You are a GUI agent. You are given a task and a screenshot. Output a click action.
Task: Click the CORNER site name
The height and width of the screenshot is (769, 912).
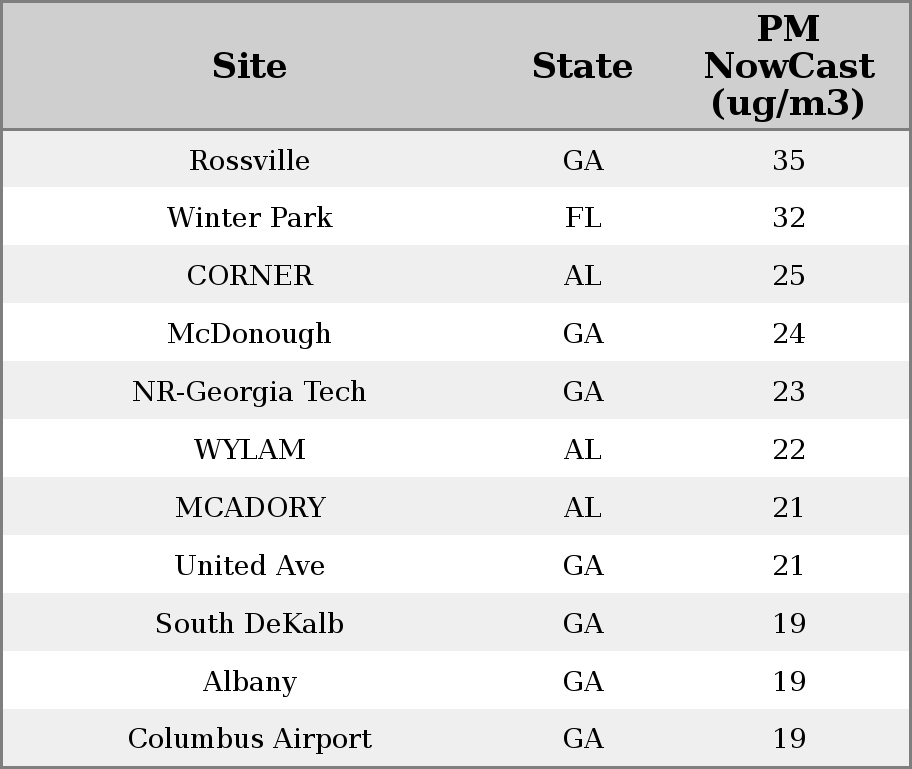249,276
